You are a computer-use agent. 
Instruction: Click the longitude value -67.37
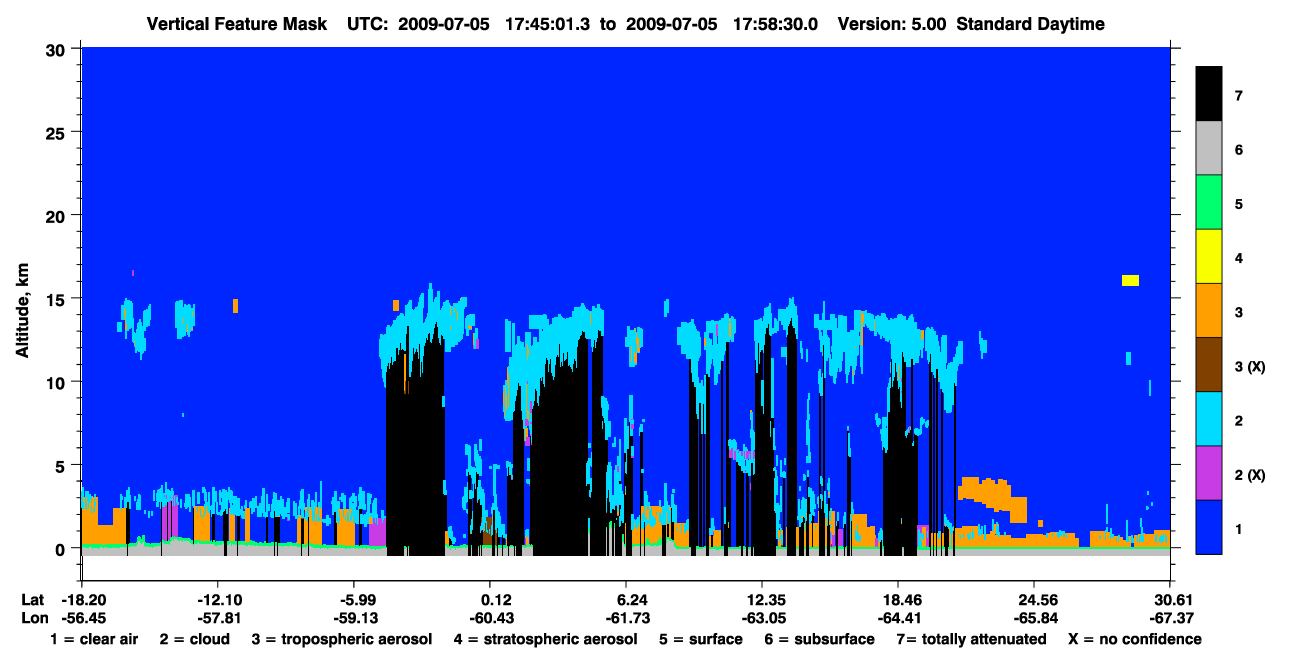coord(1170,618)
